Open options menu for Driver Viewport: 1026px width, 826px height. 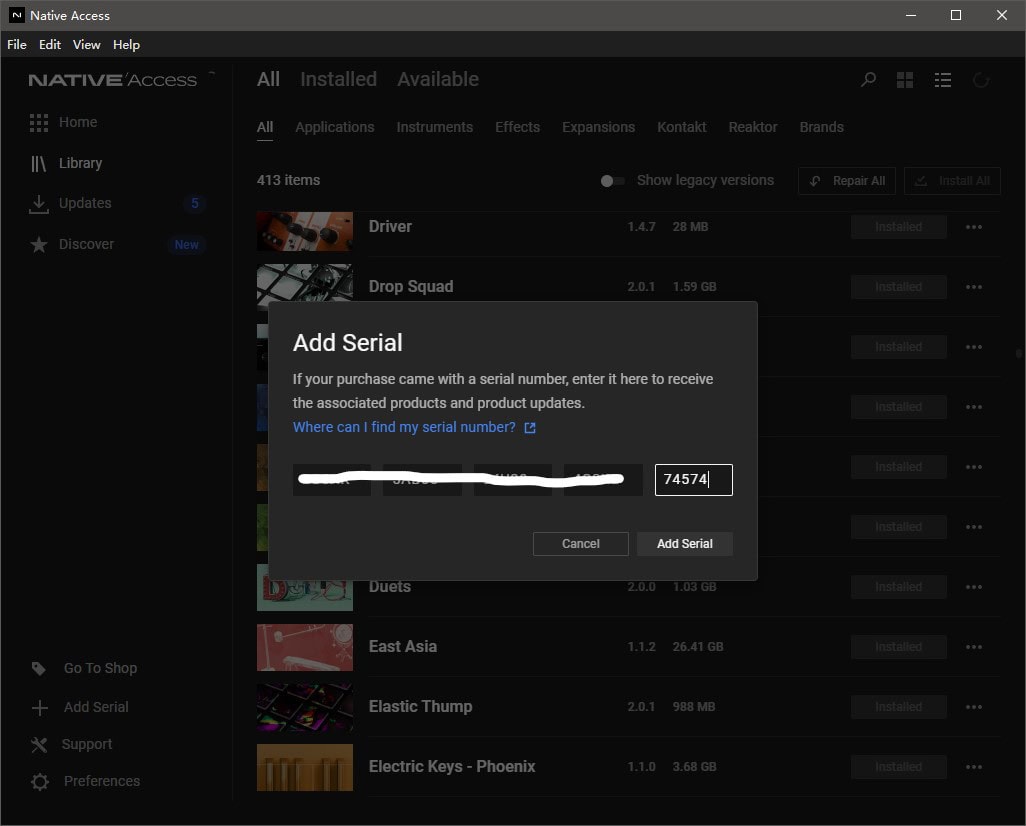(x=974, y=227)
